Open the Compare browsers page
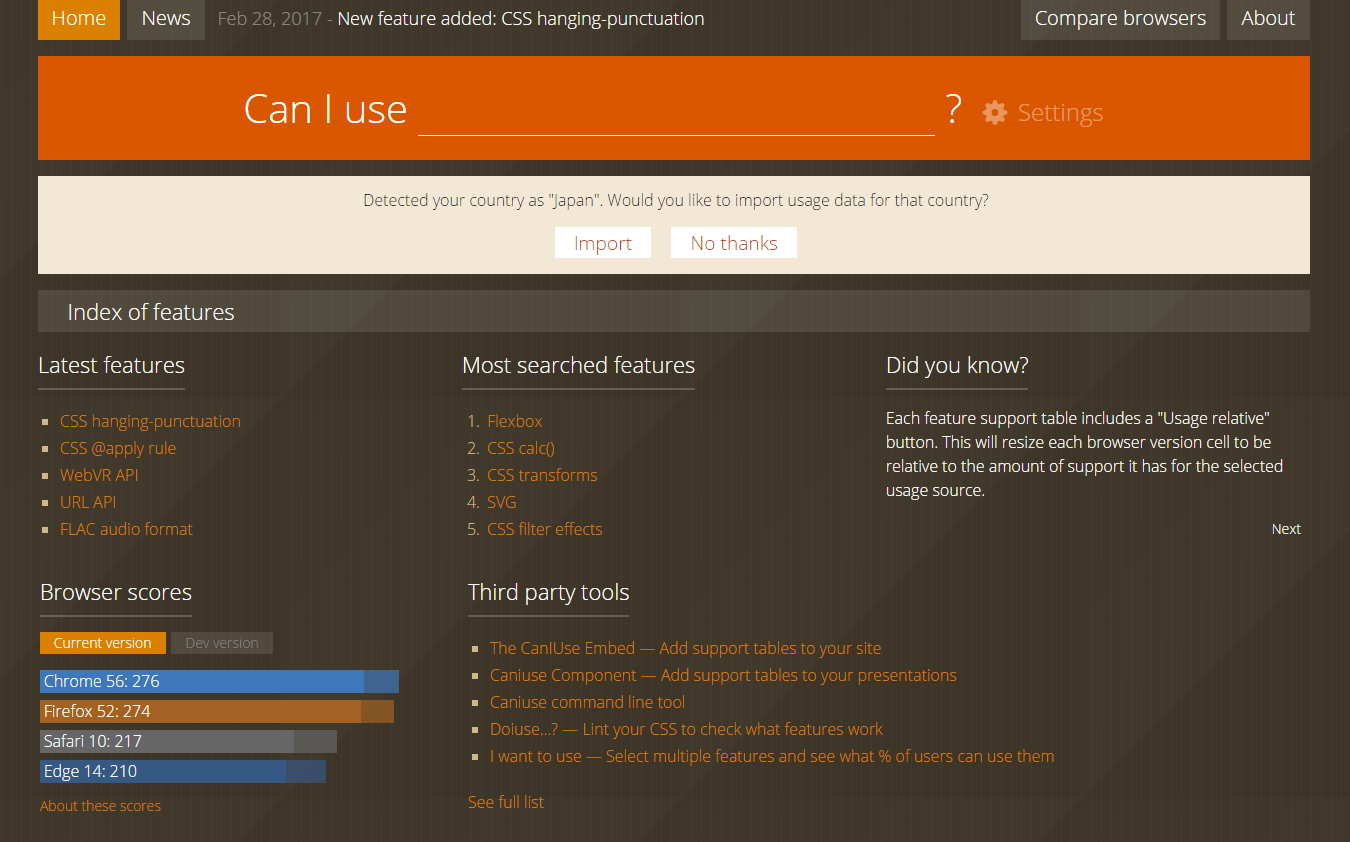Screen dimensions: 1350x842 point(1120,19)
